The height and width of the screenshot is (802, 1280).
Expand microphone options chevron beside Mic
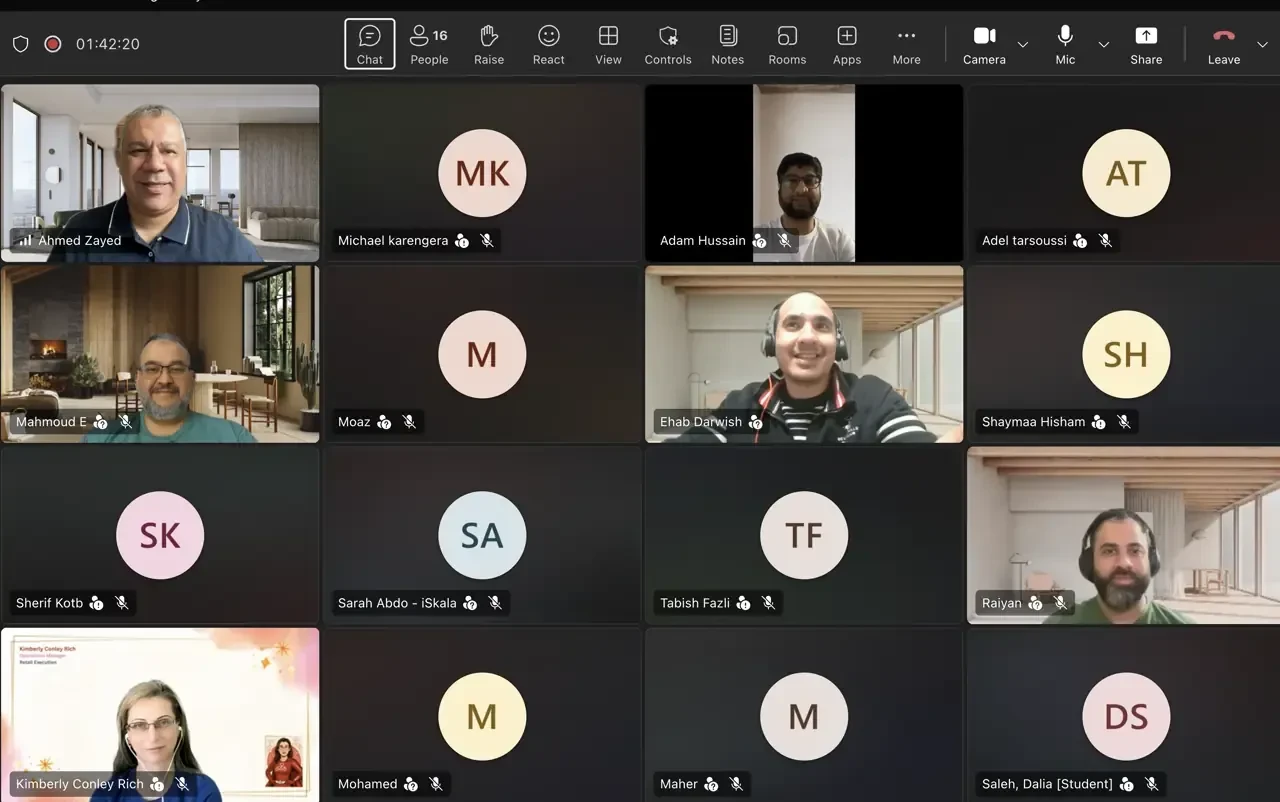point(1104,44)
